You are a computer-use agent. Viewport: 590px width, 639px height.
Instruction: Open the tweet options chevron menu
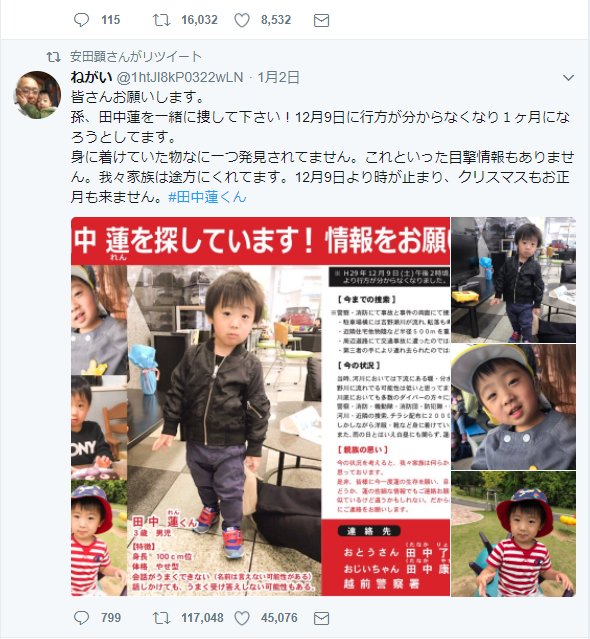coord(568,77)
